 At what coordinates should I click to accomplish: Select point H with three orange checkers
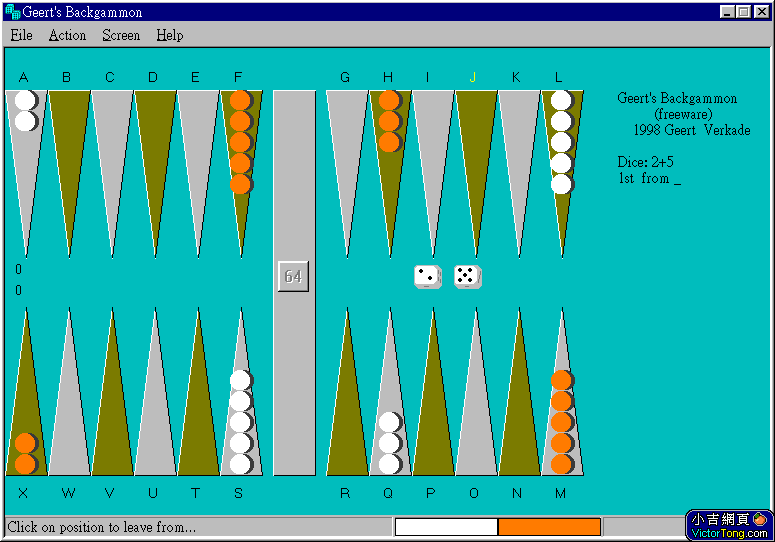coord(390,174)
